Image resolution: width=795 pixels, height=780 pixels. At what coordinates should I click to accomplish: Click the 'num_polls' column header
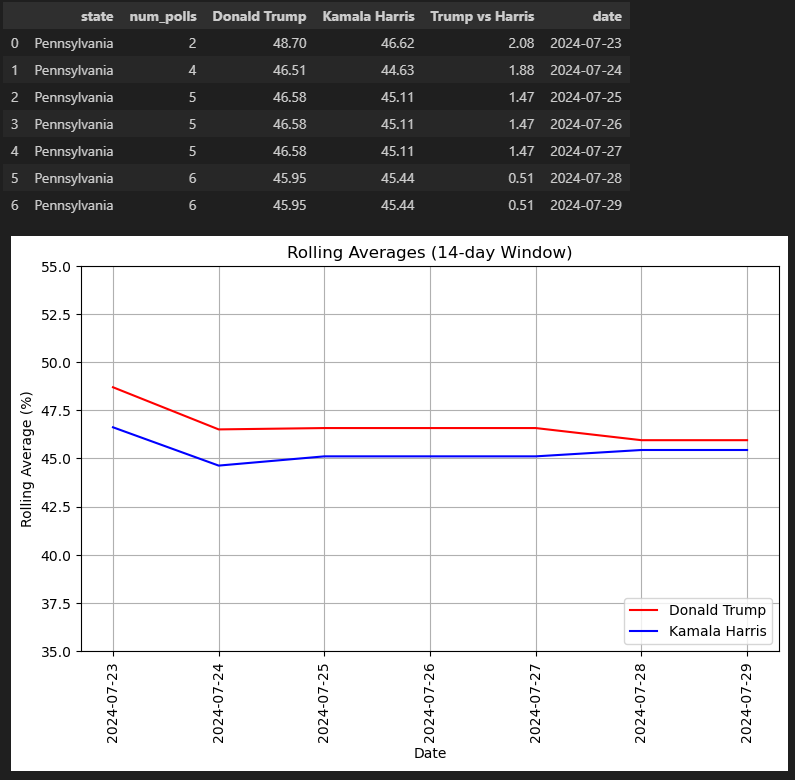(x=163, y=16)
